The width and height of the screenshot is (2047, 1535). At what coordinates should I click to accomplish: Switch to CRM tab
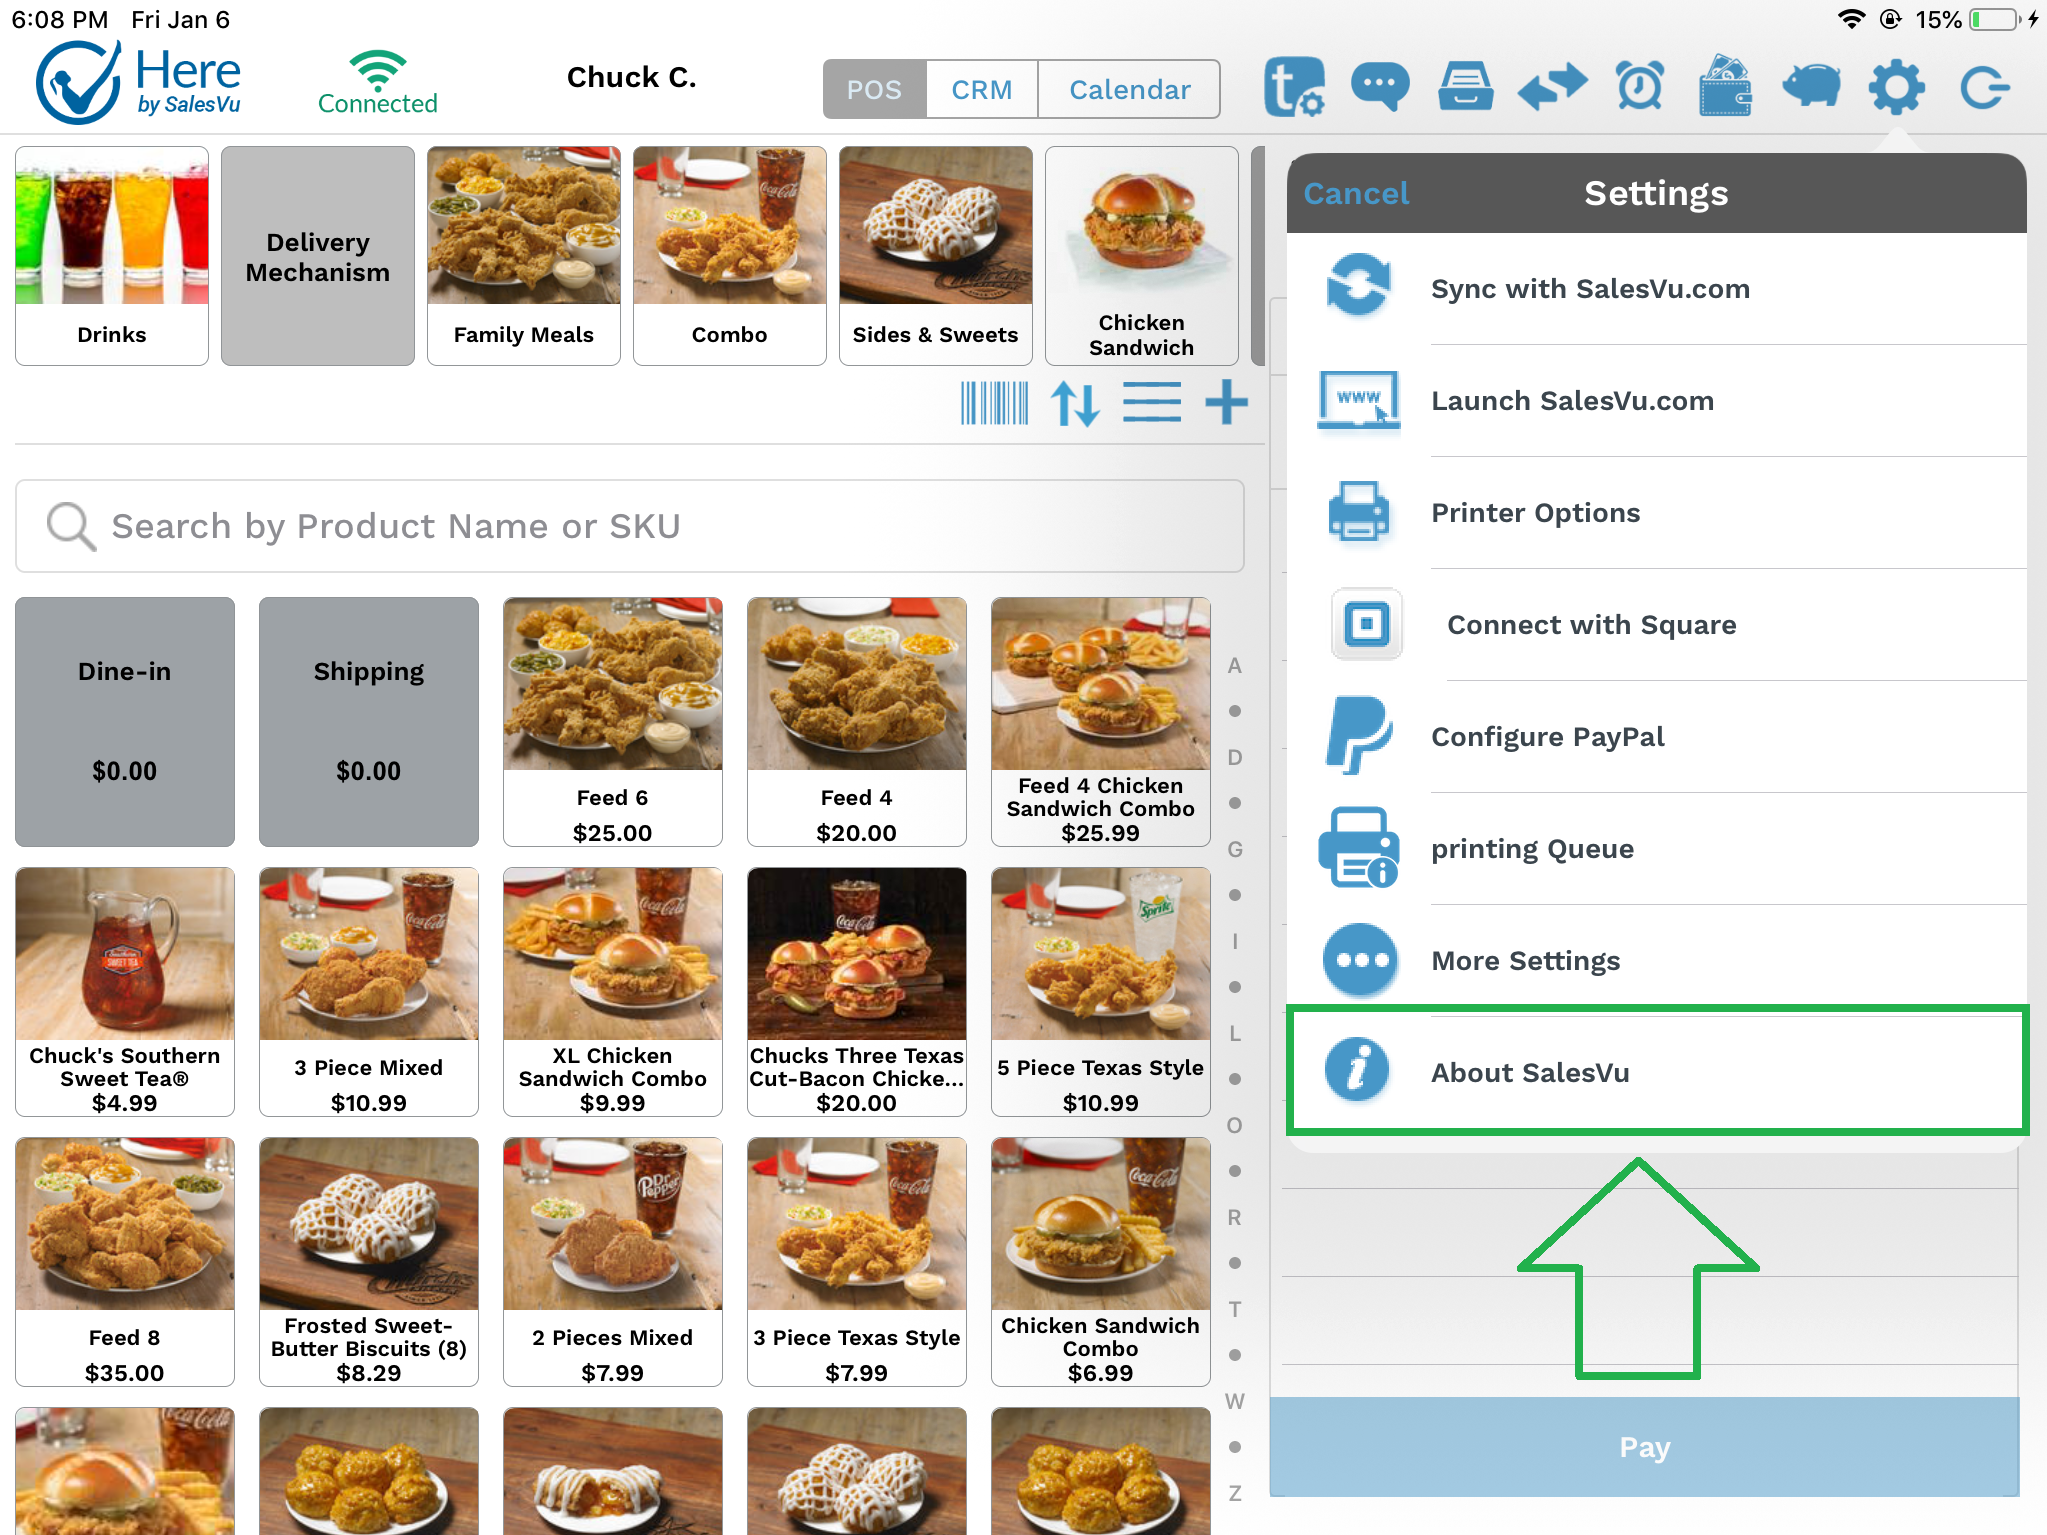click(982, 89)
